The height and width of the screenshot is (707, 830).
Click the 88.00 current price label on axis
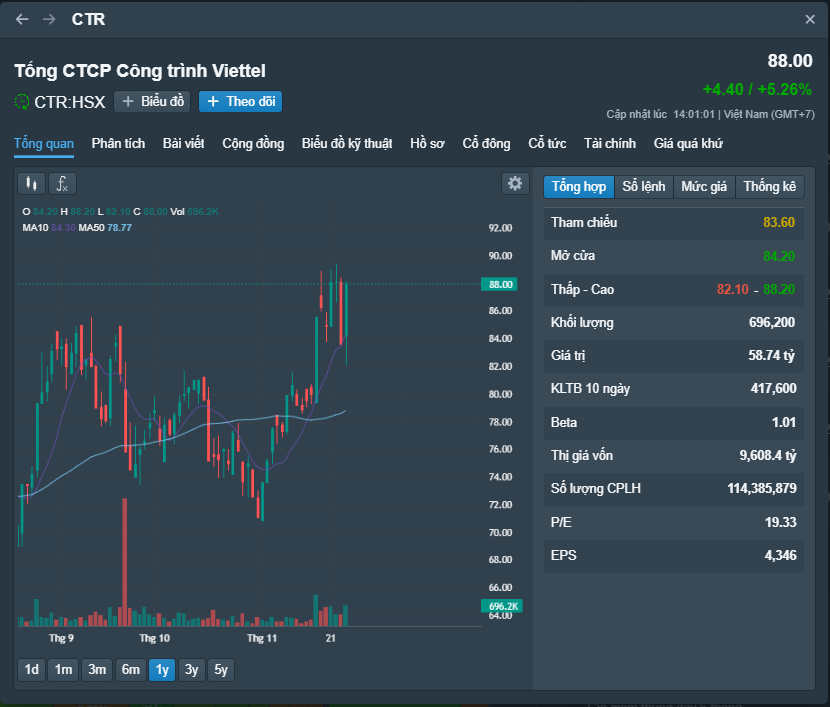(500, 284)
